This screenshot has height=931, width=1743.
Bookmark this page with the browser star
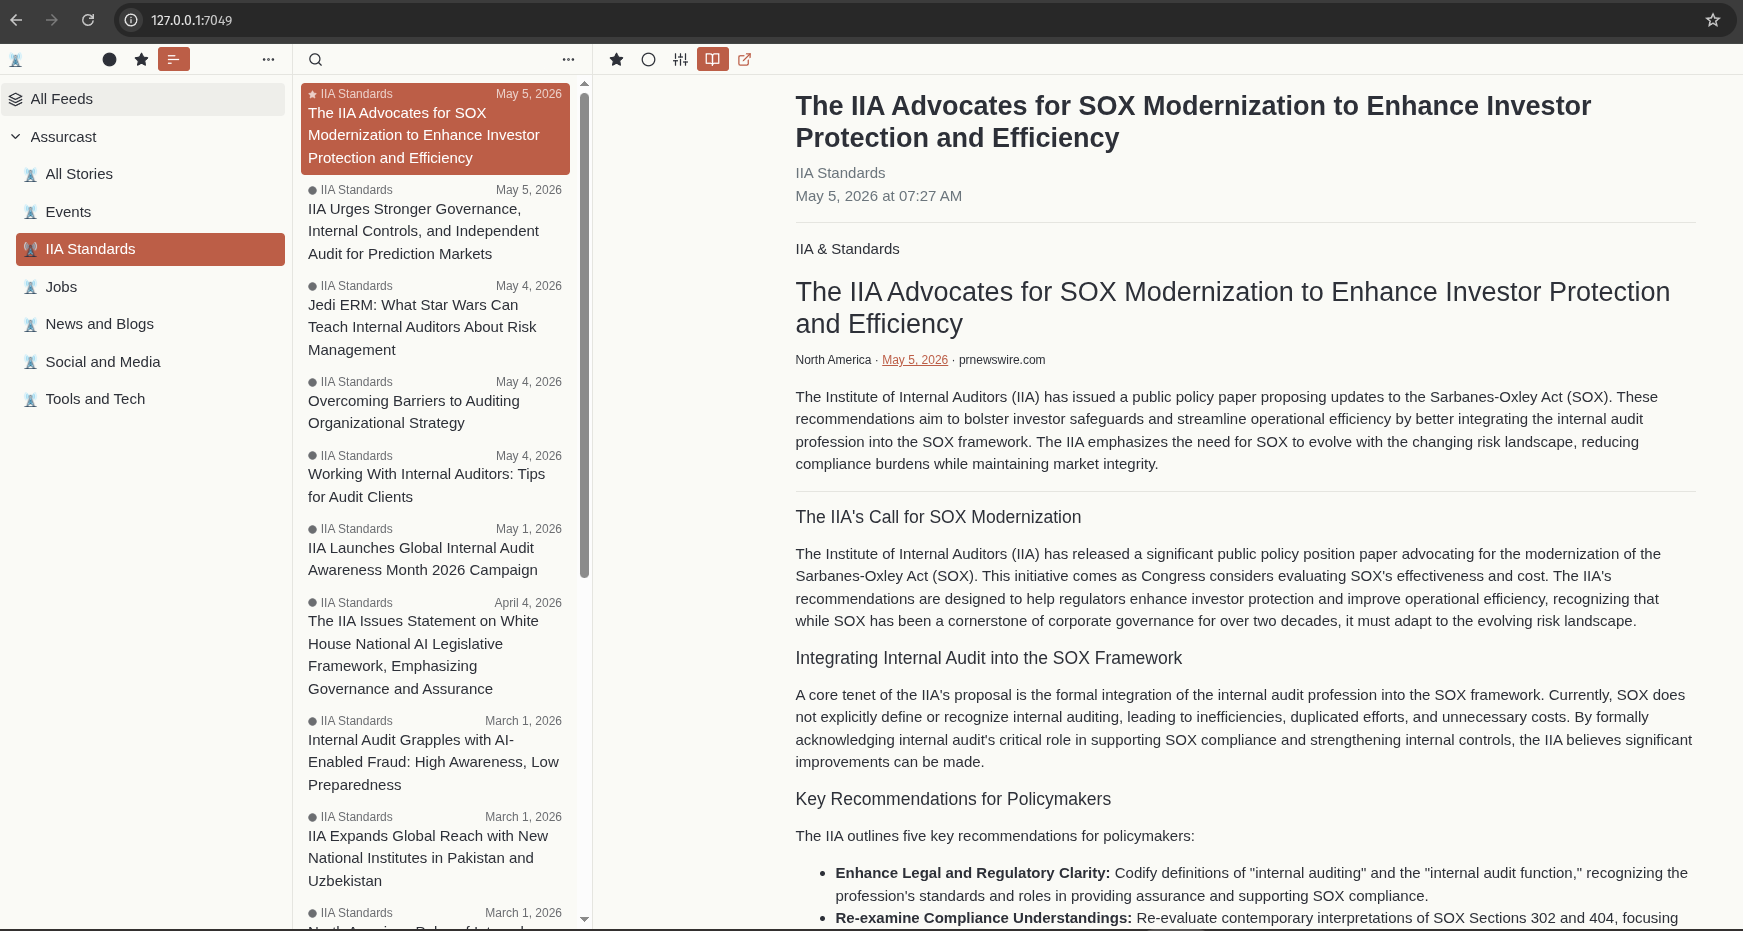pyautogui.click(x=1713, y=20)
